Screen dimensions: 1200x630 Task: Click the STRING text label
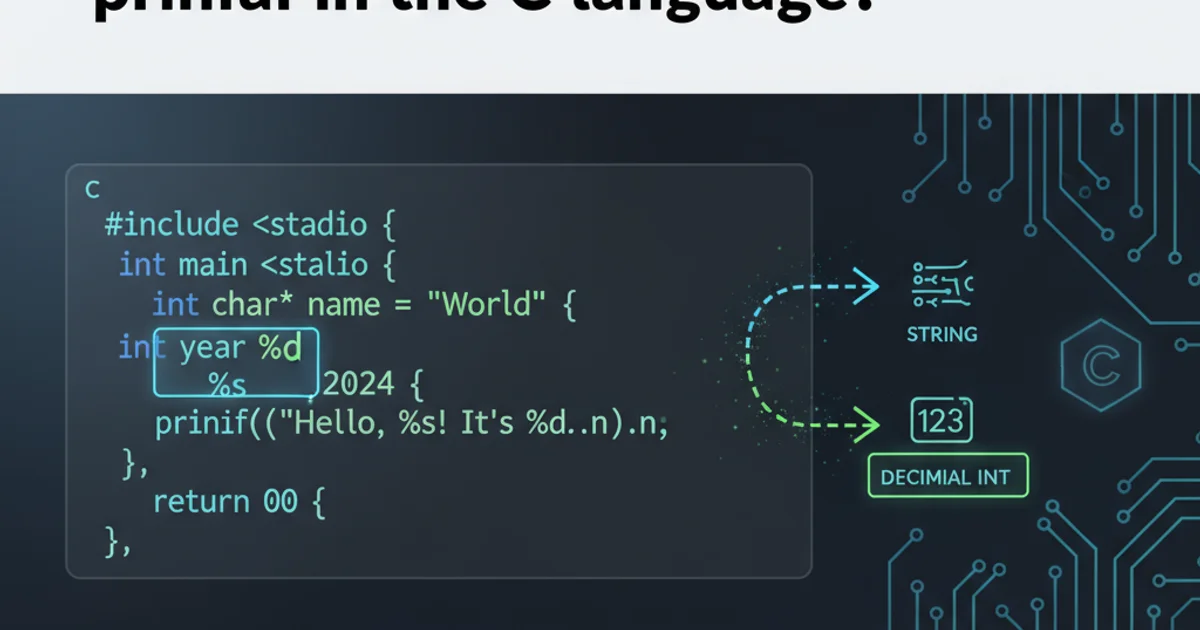[x=942, y=334]
